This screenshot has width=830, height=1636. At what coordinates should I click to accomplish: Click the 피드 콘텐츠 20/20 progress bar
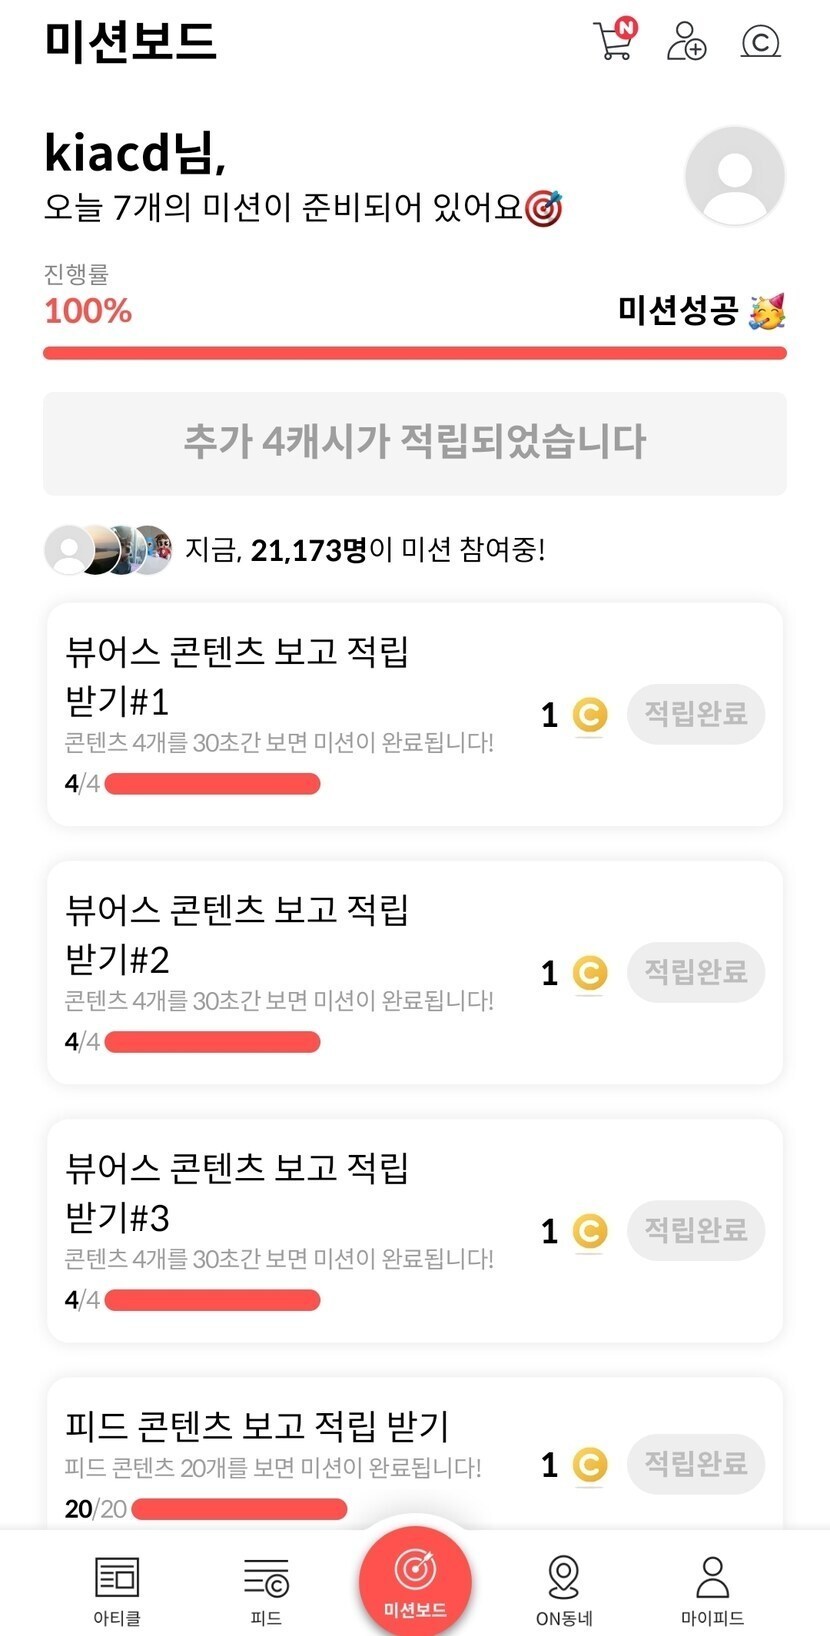pos(239,1509)
